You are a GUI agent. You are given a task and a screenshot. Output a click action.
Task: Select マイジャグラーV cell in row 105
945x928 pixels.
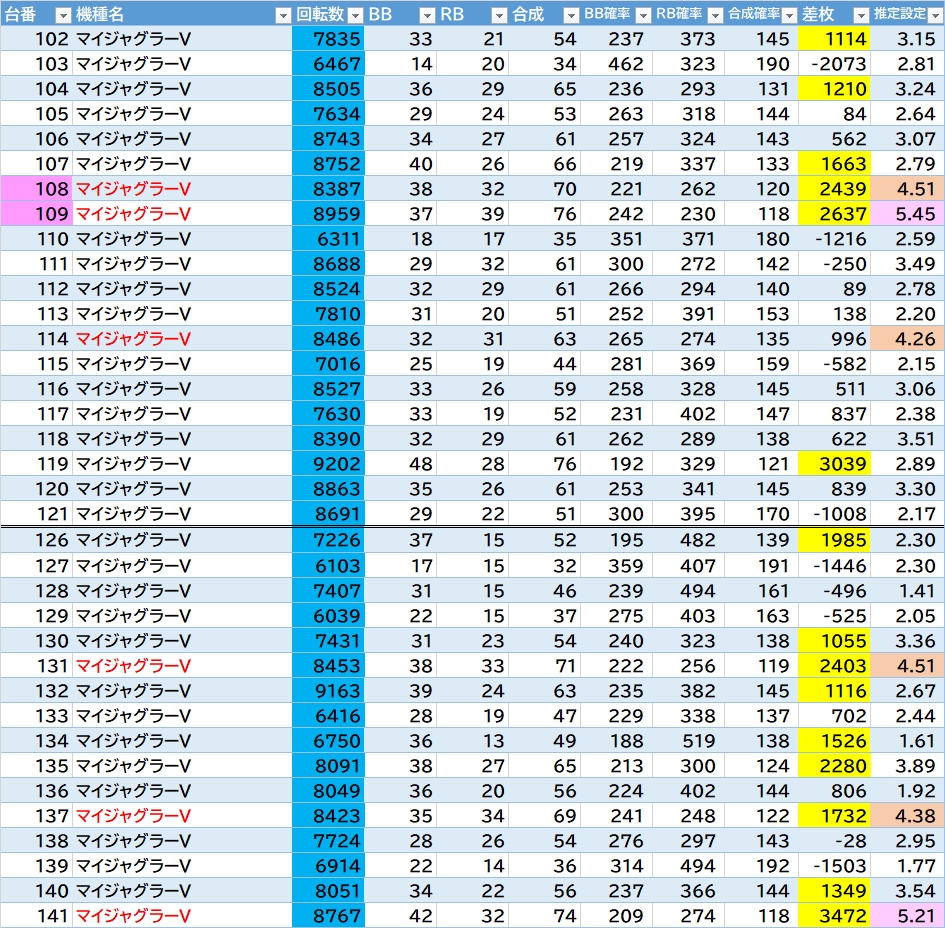pyautogui.click(x=182, y=113)
